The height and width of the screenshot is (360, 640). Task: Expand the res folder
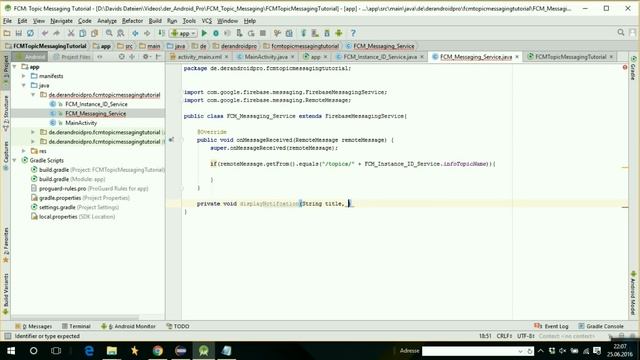point(24,151)
